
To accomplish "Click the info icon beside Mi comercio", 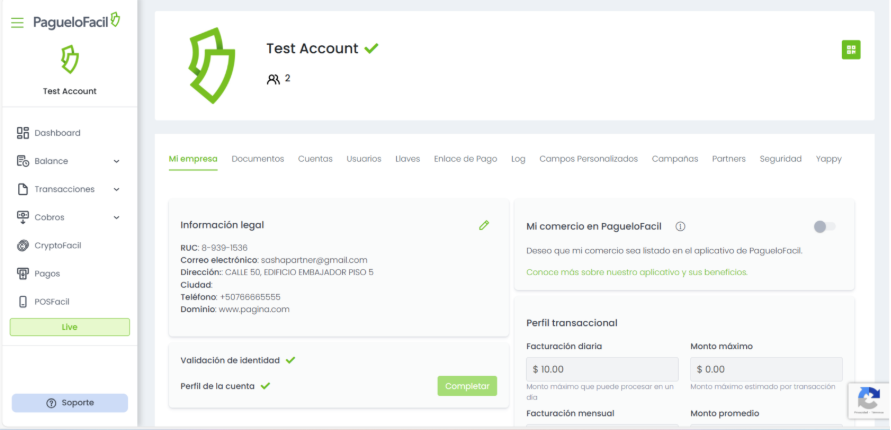I will 680,226.
